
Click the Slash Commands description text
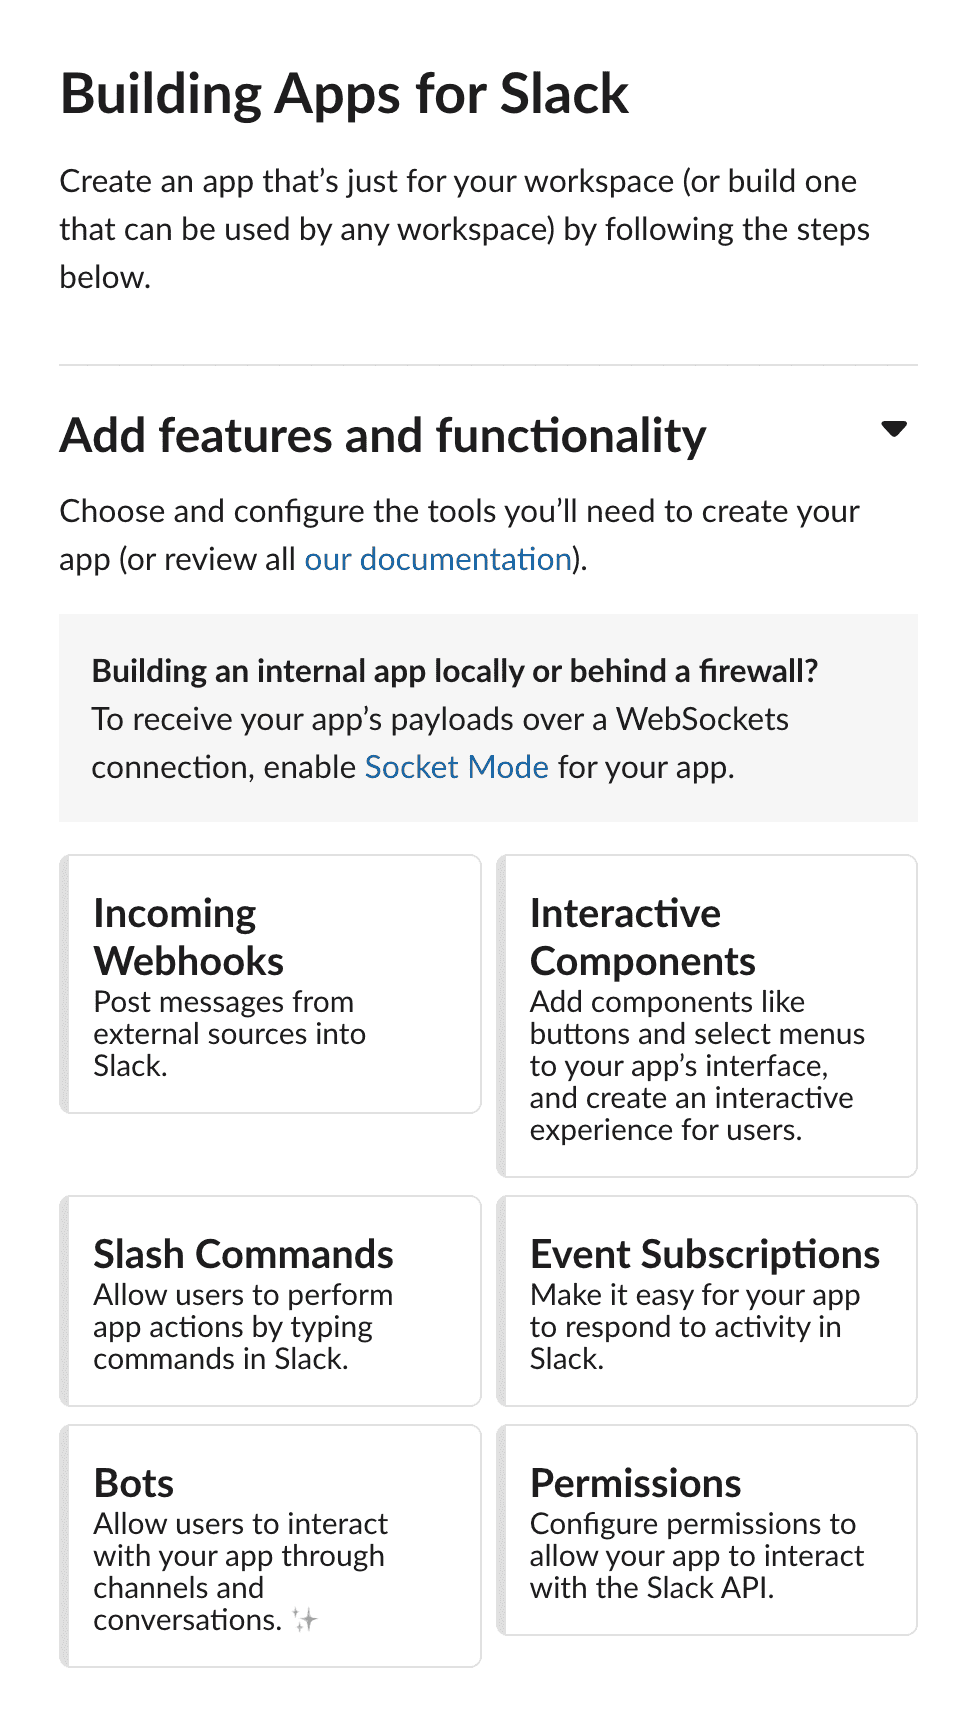243,1327
